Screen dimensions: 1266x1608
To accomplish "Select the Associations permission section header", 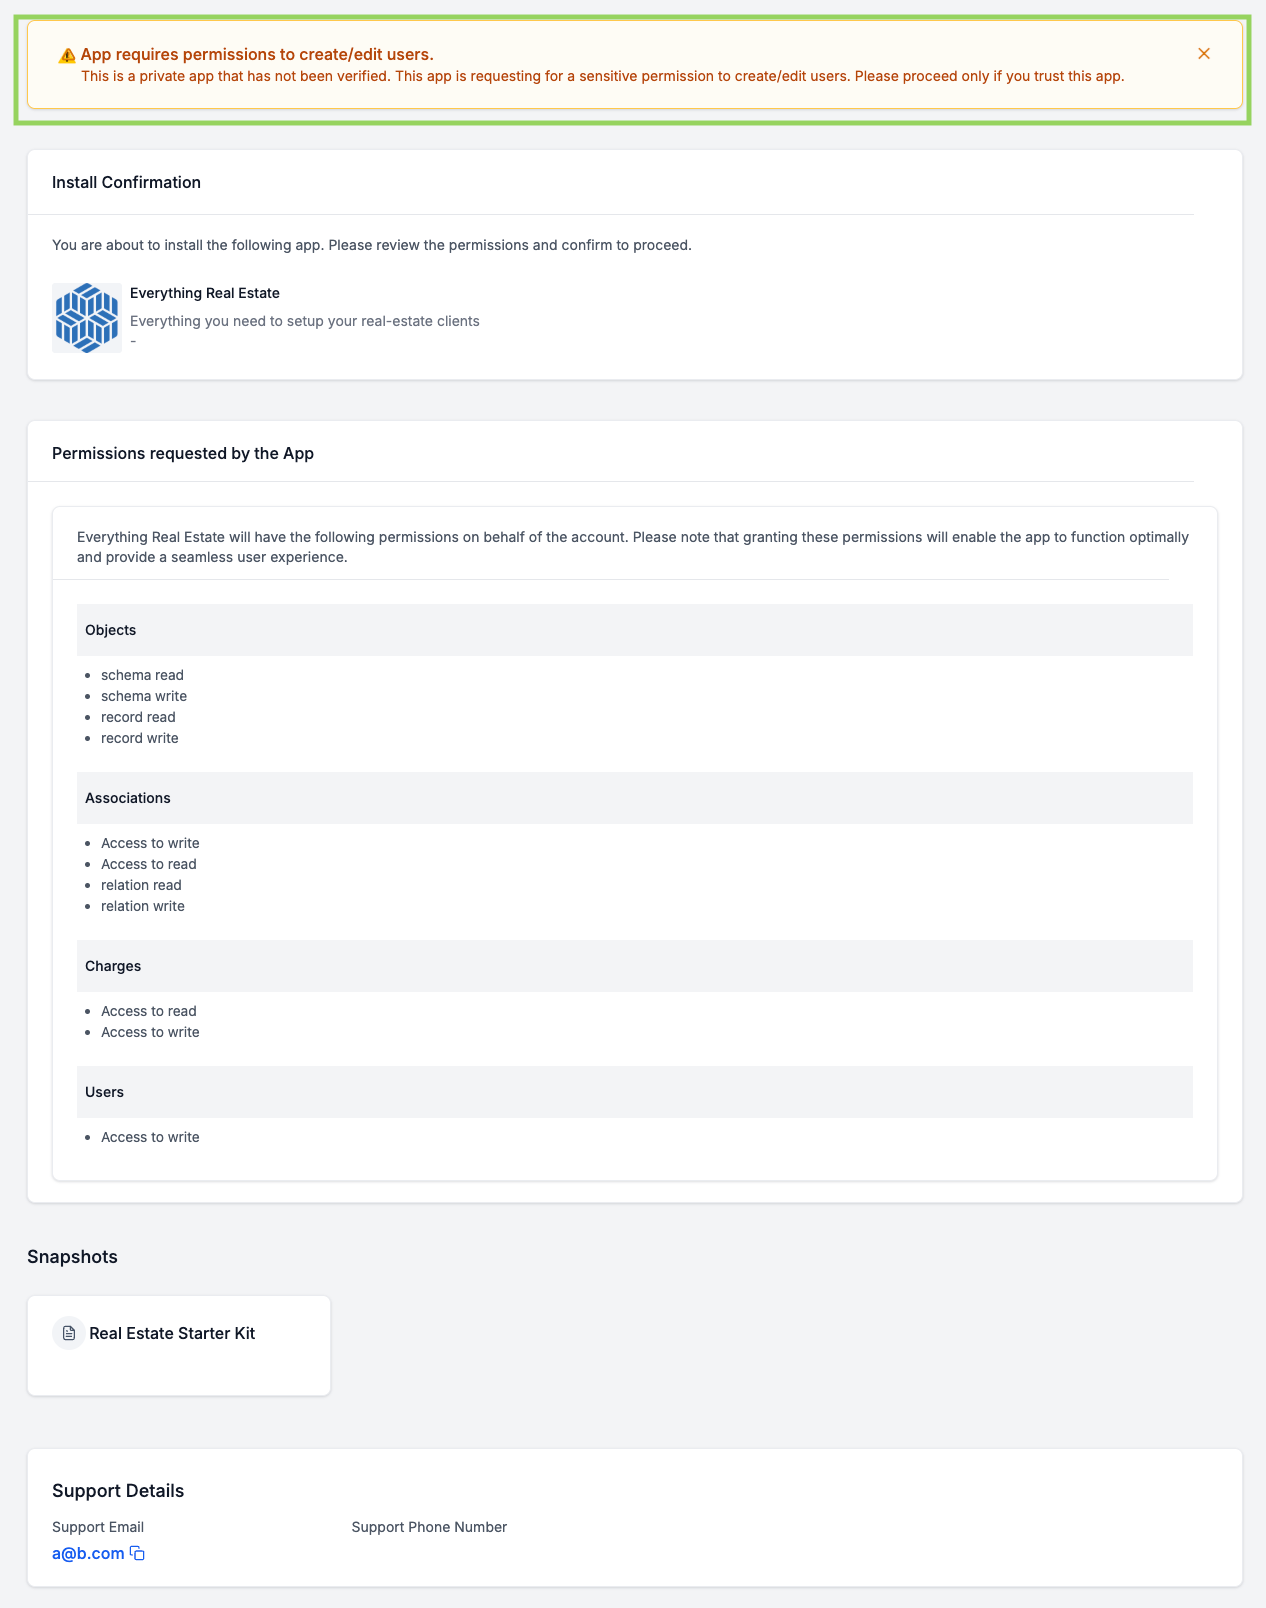I will 635,798.
